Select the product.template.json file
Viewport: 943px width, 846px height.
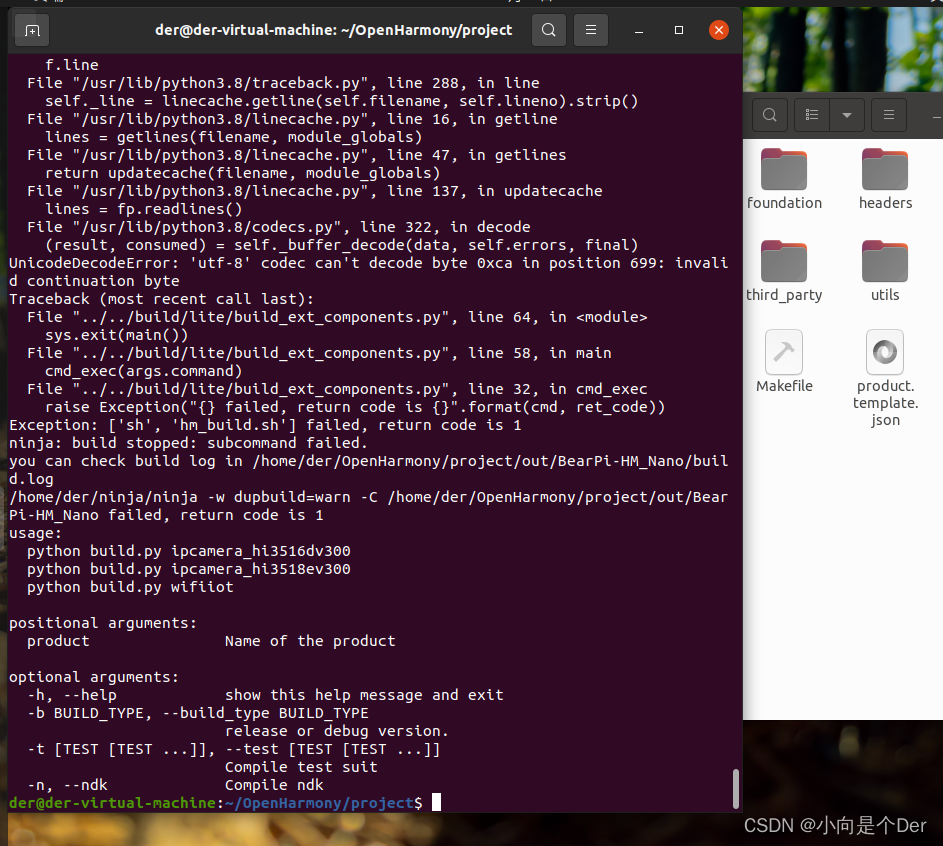885,352
